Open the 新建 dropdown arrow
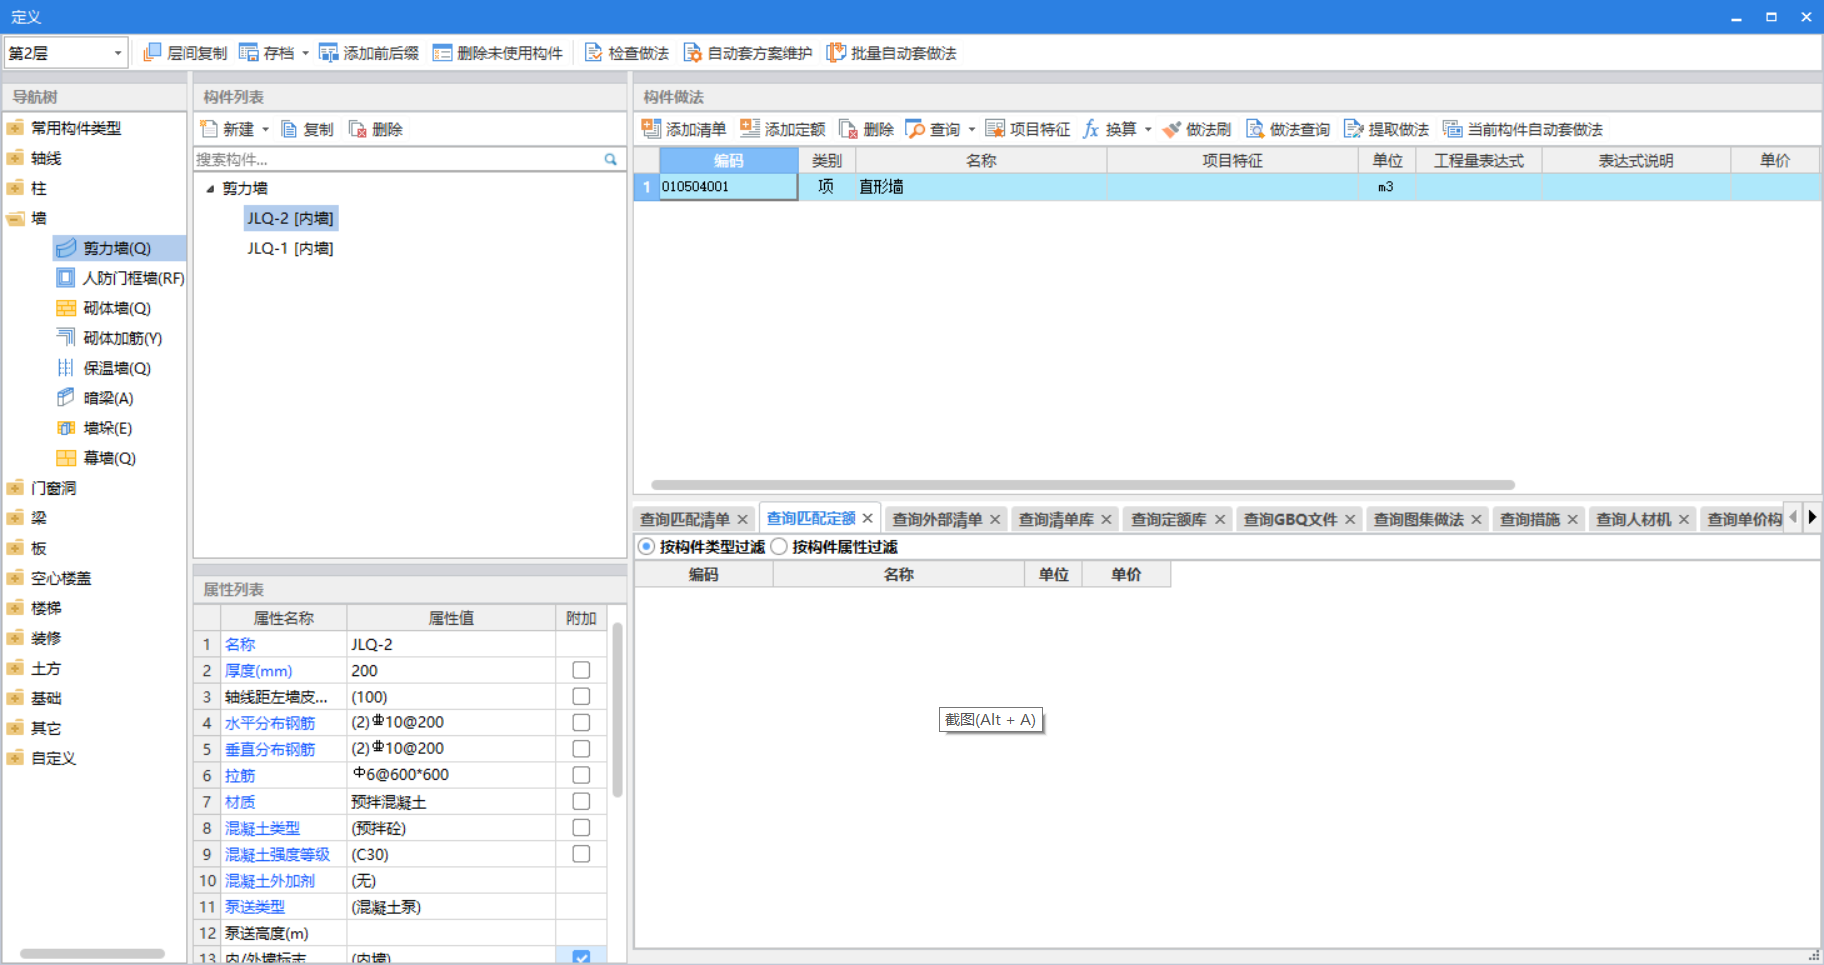This screenshot has height=965, width=1824. (265, 129)
